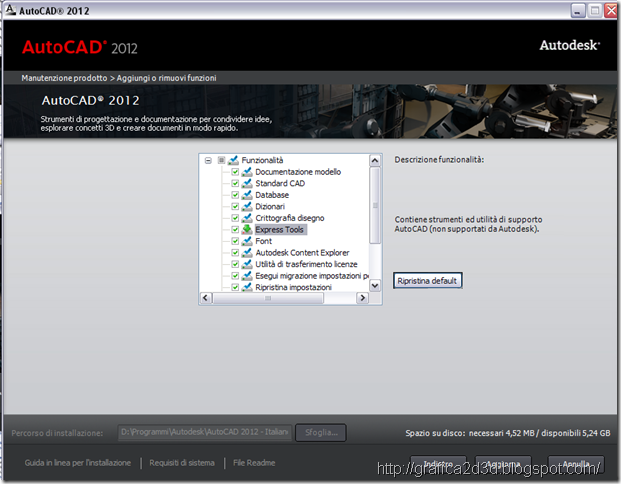Click the feature list scroll down arrow

point(375,285)
